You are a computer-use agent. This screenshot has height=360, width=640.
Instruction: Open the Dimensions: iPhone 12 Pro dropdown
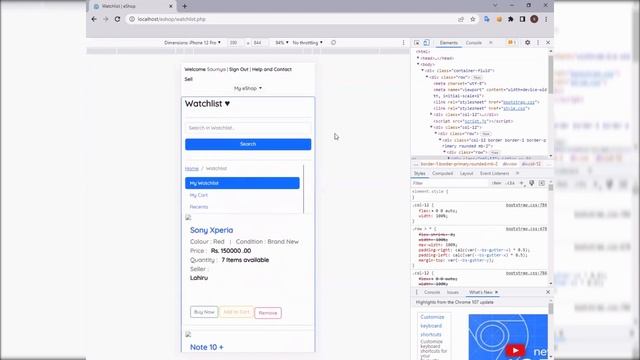pyautogui.click(x=192, y=42)
